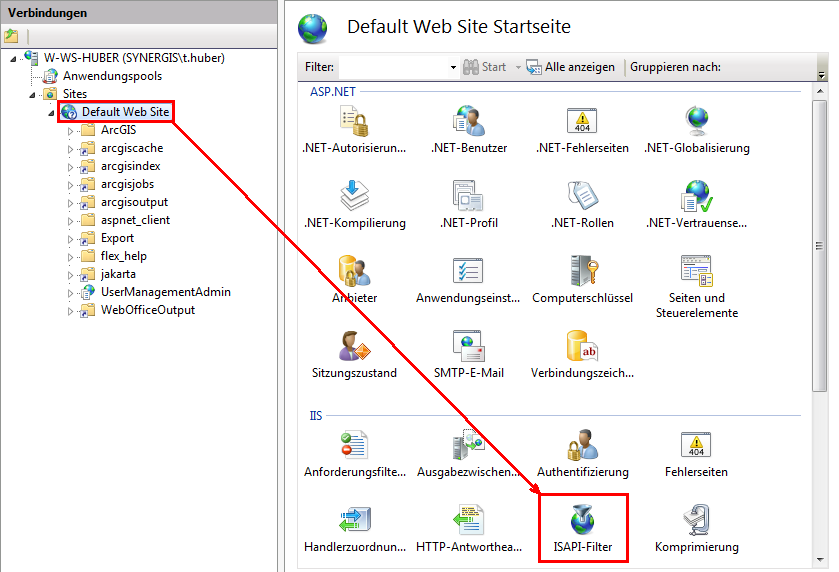Open the Komprimierung feature
Screen dimensions: 839x572
pos(697,528)
